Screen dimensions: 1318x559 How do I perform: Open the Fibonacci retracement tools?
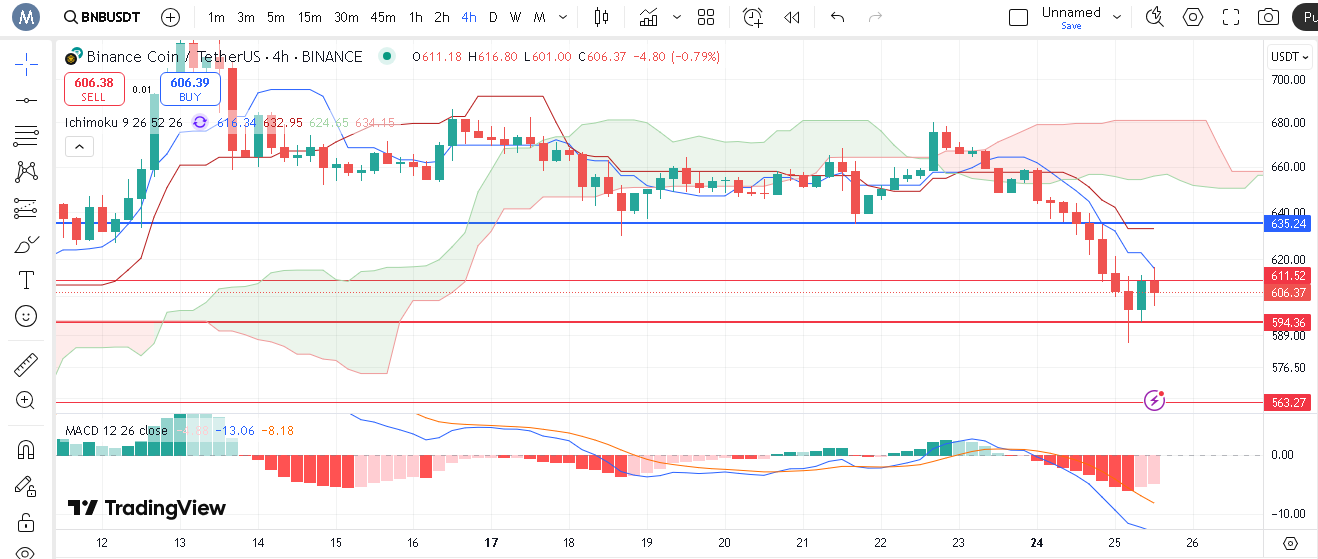click(27, 135)
